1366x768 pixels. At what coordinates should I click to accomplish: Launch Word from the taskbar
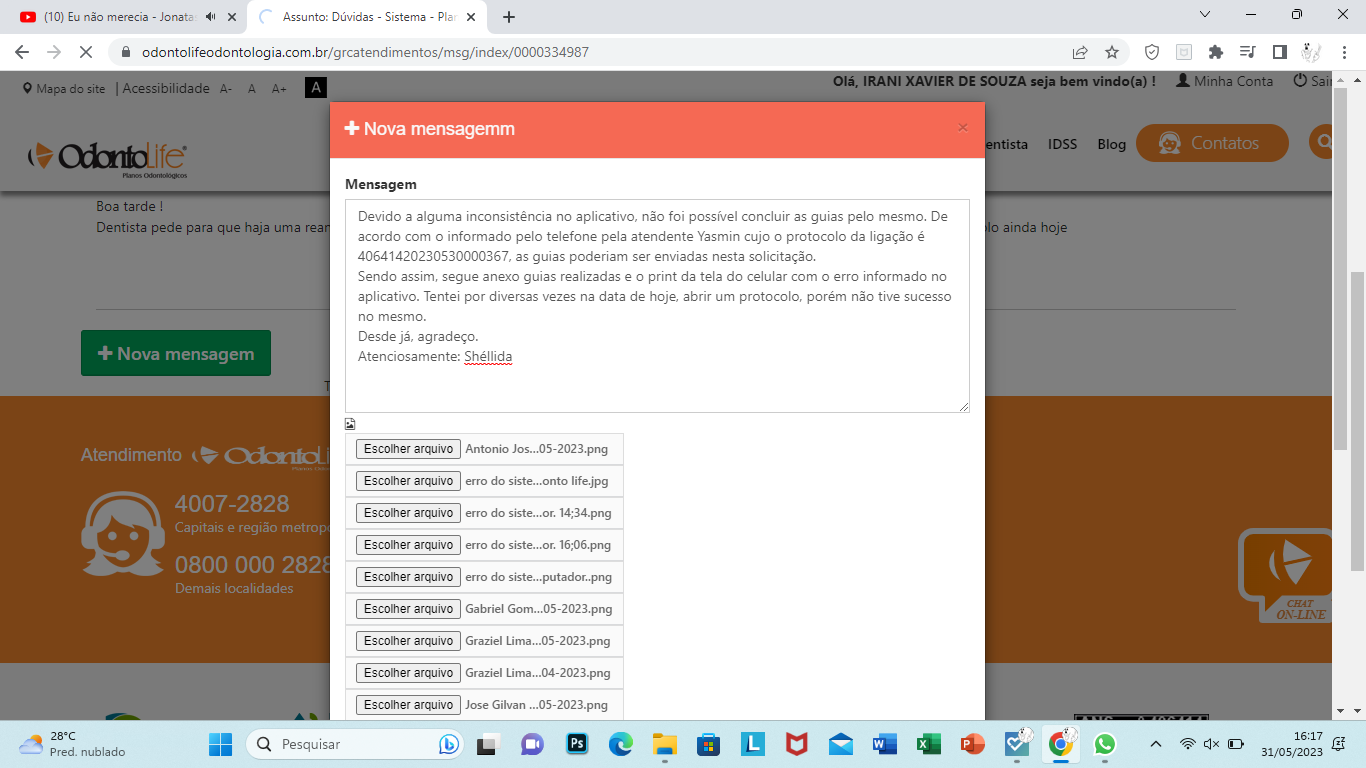coord(885,744)
